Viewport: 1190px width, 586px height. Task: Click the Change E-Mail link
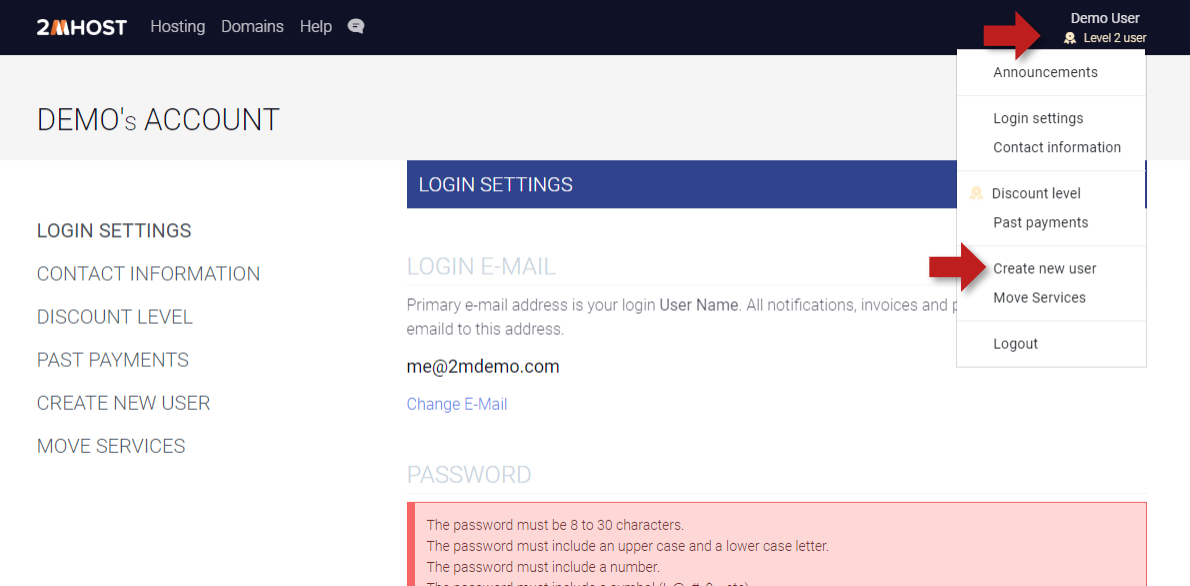457,404
